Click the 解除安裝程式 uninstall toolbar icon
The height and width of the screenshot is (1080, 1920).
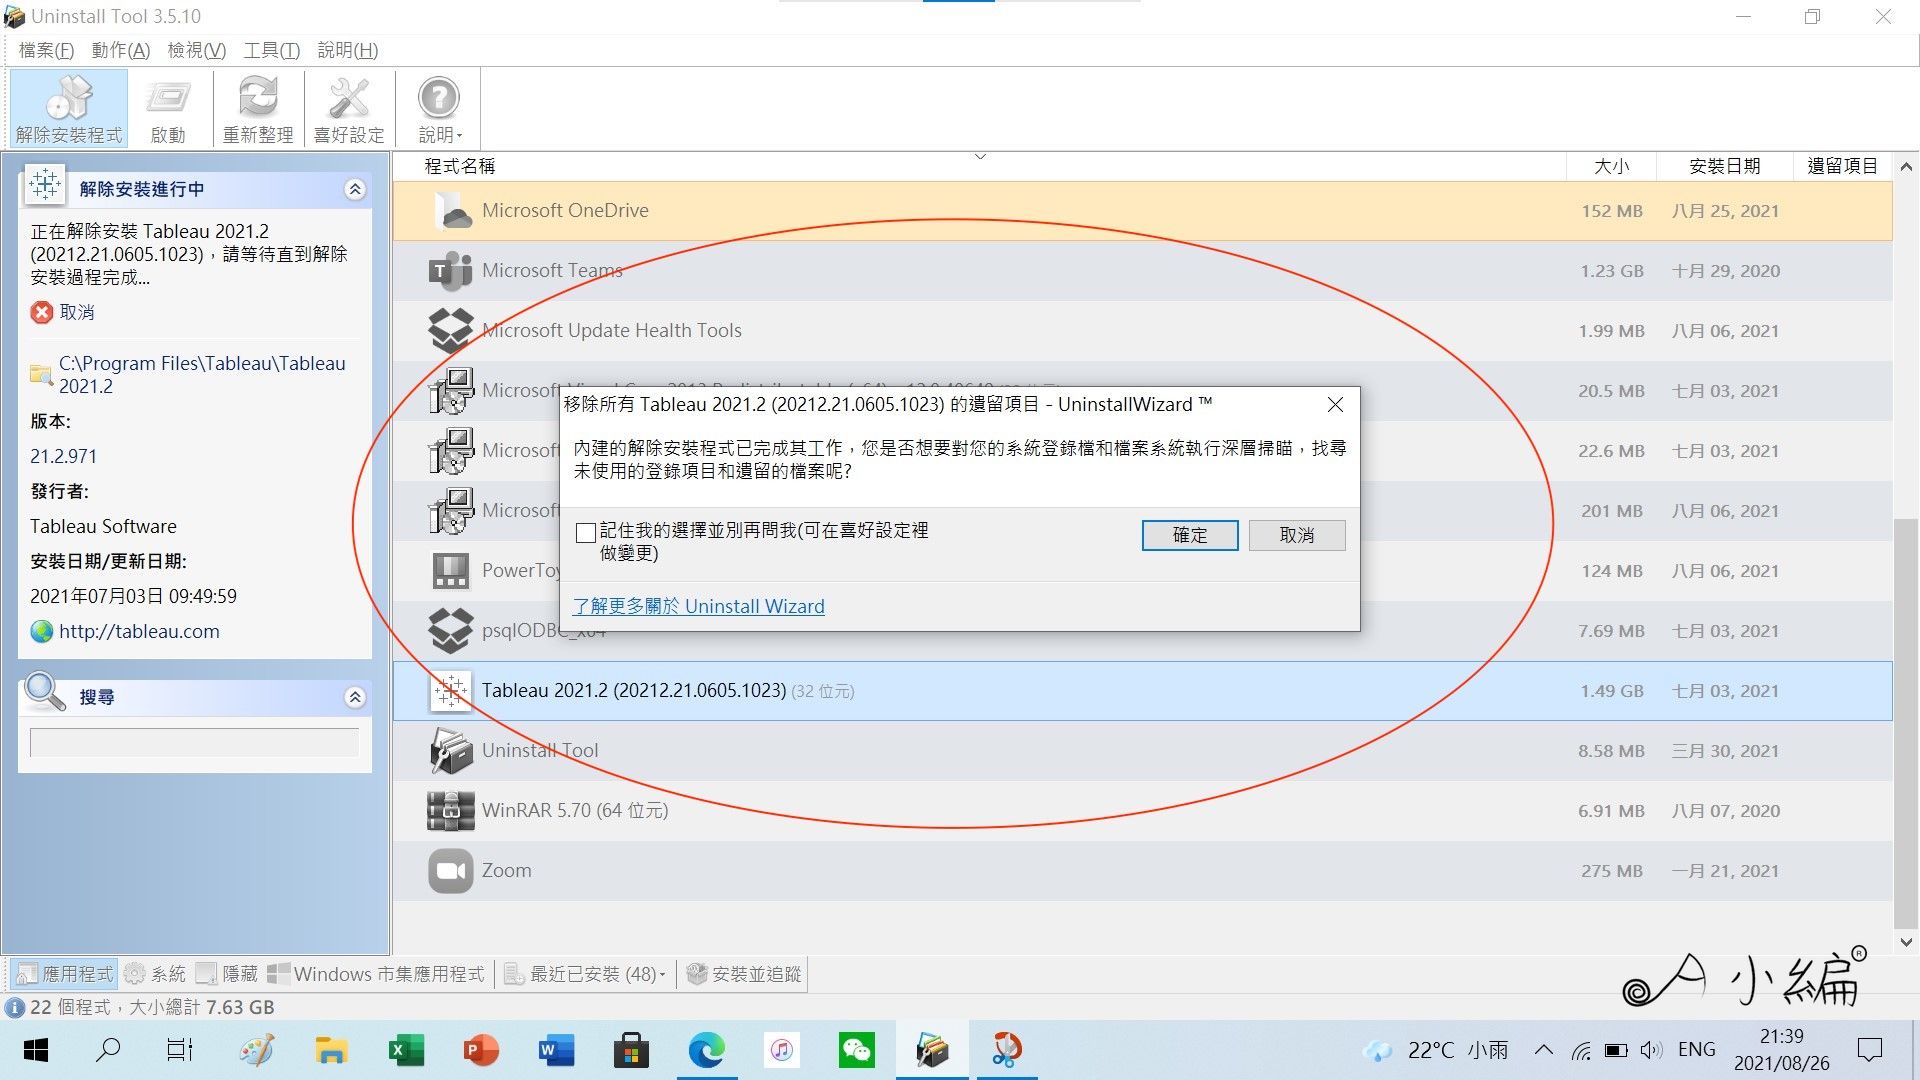tap(69, 108)
